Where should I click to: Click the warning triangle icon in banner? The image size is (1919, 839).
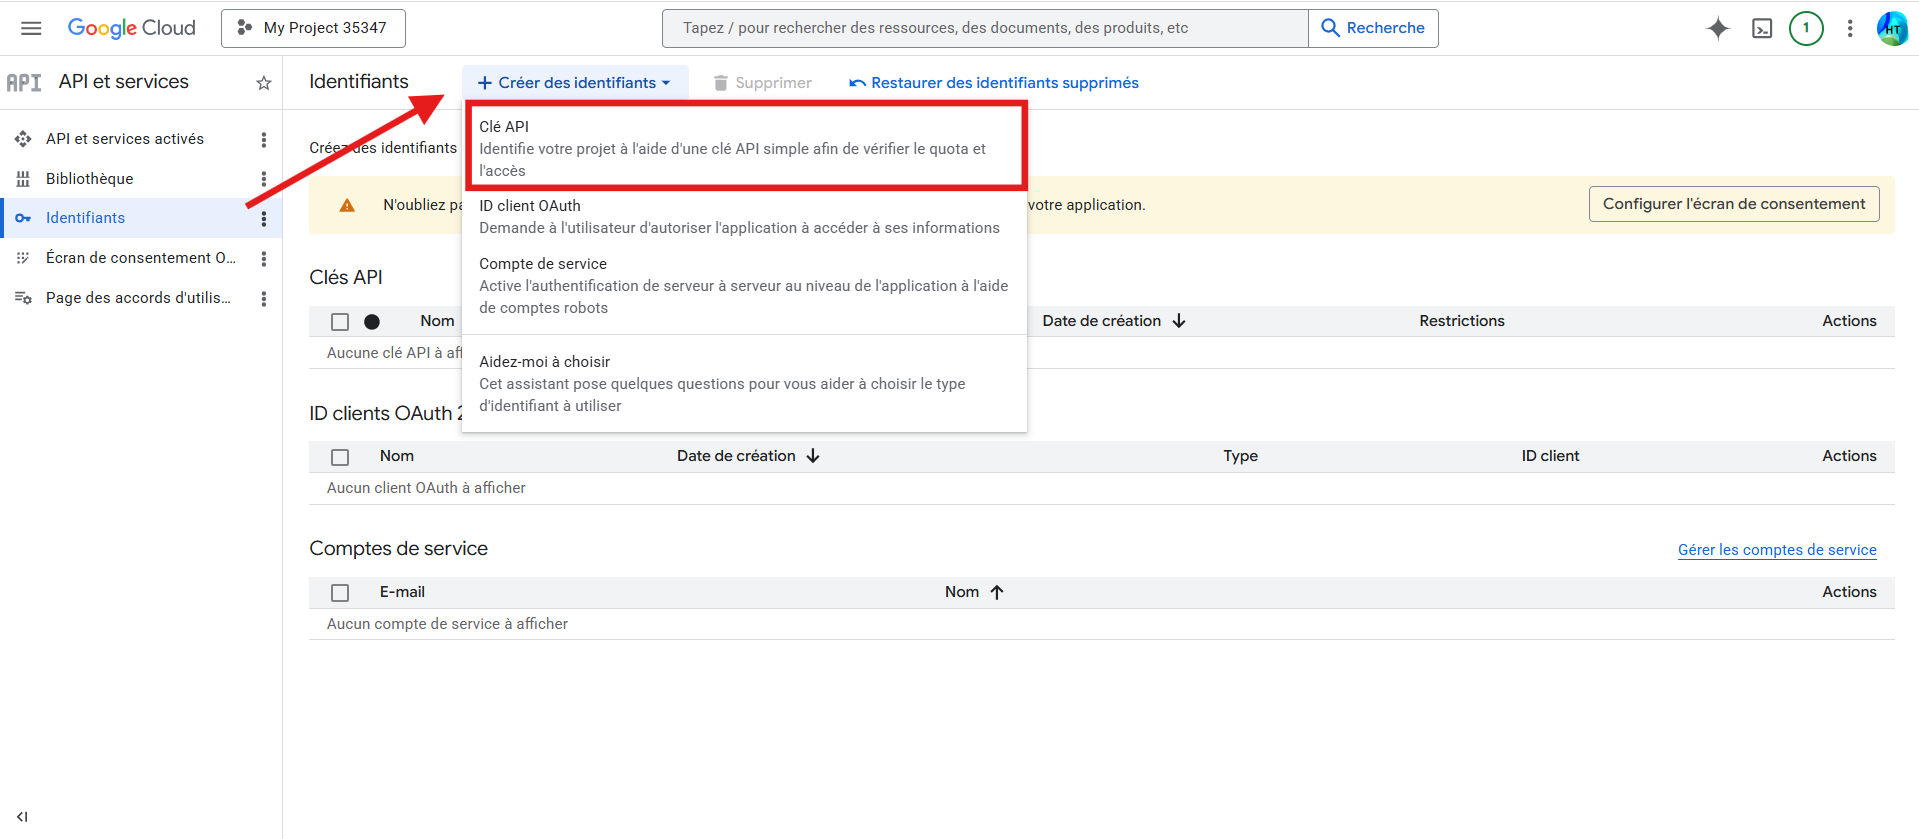coord(347,205)
